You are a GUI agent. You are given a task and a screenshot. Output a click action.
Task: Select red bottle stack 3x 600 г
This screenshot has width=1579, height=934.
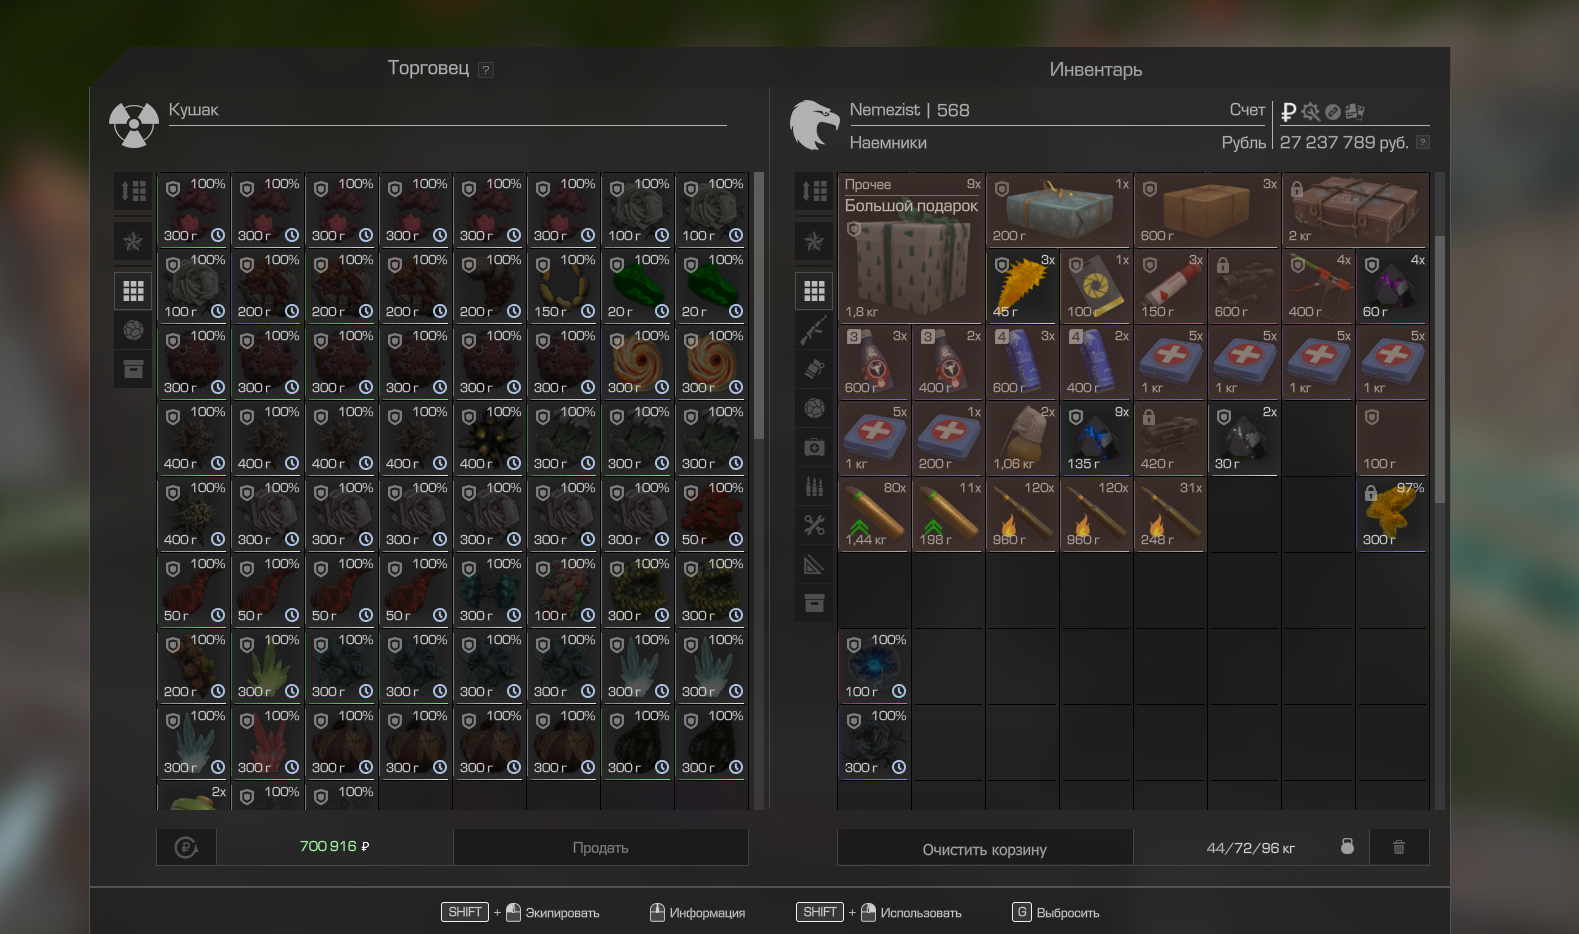tap(875, 362)
